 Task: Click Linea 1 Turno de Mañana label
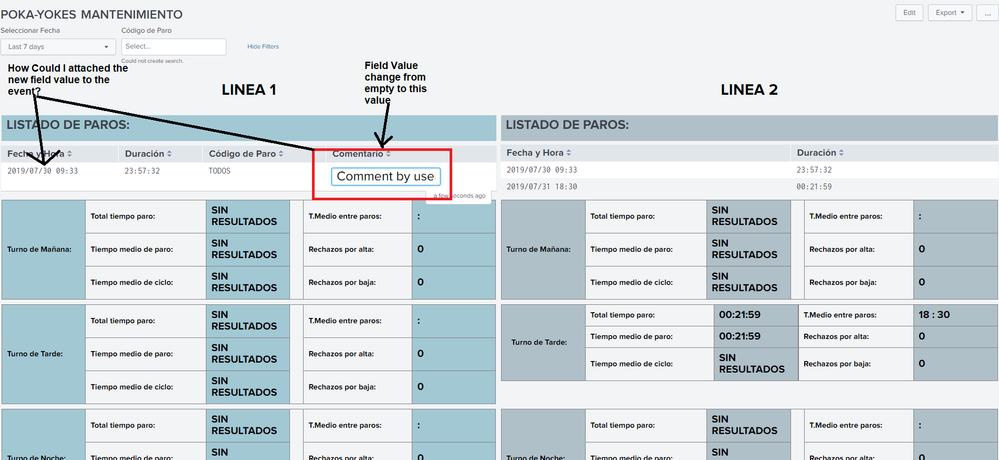[40, 249]
